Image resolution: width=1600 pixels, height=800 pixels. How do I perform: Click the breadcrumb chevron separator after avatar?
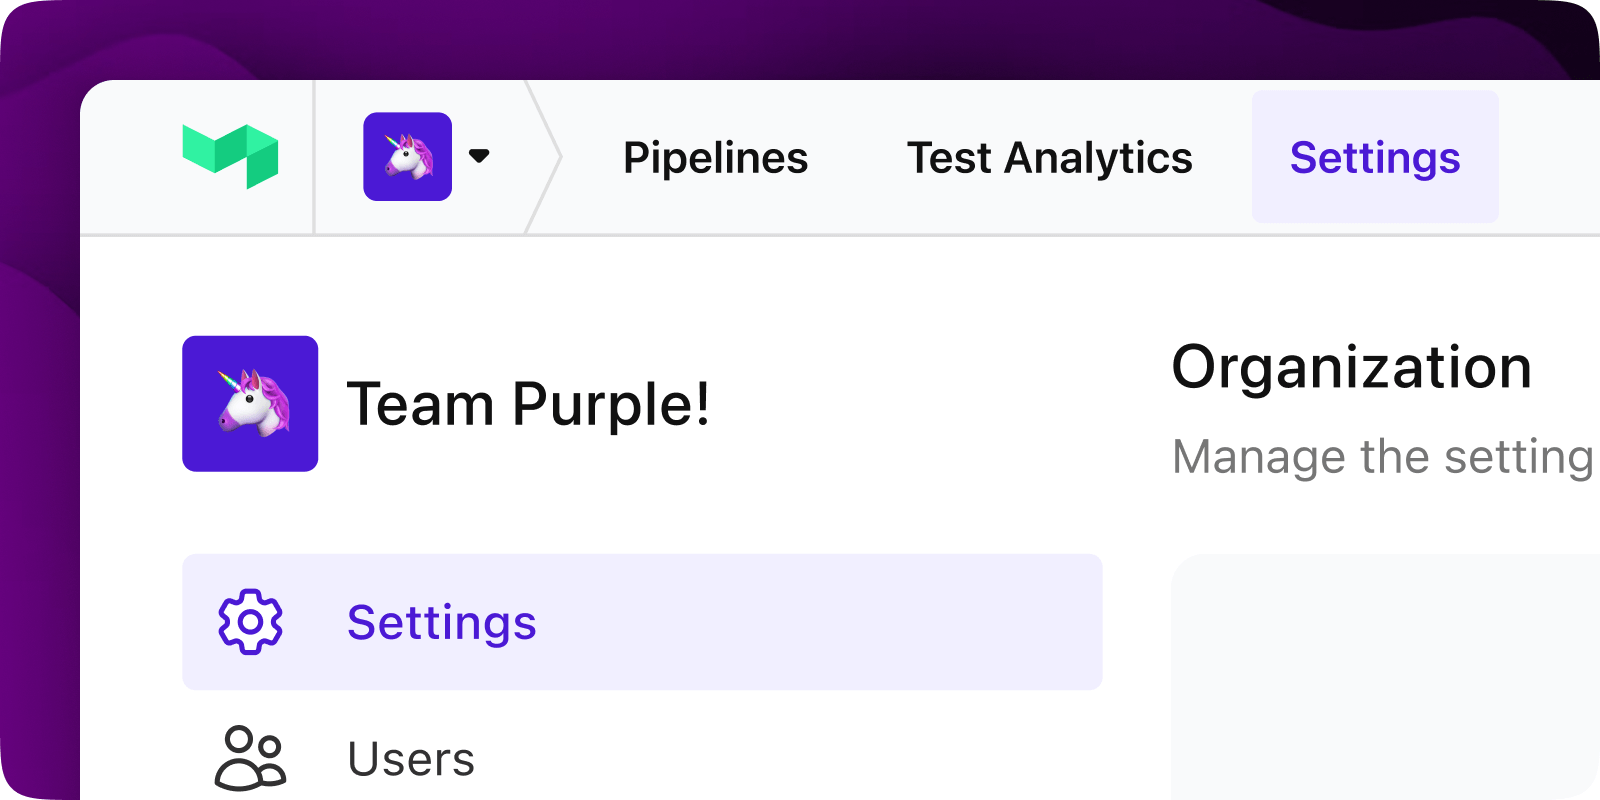tap(545, 157)
